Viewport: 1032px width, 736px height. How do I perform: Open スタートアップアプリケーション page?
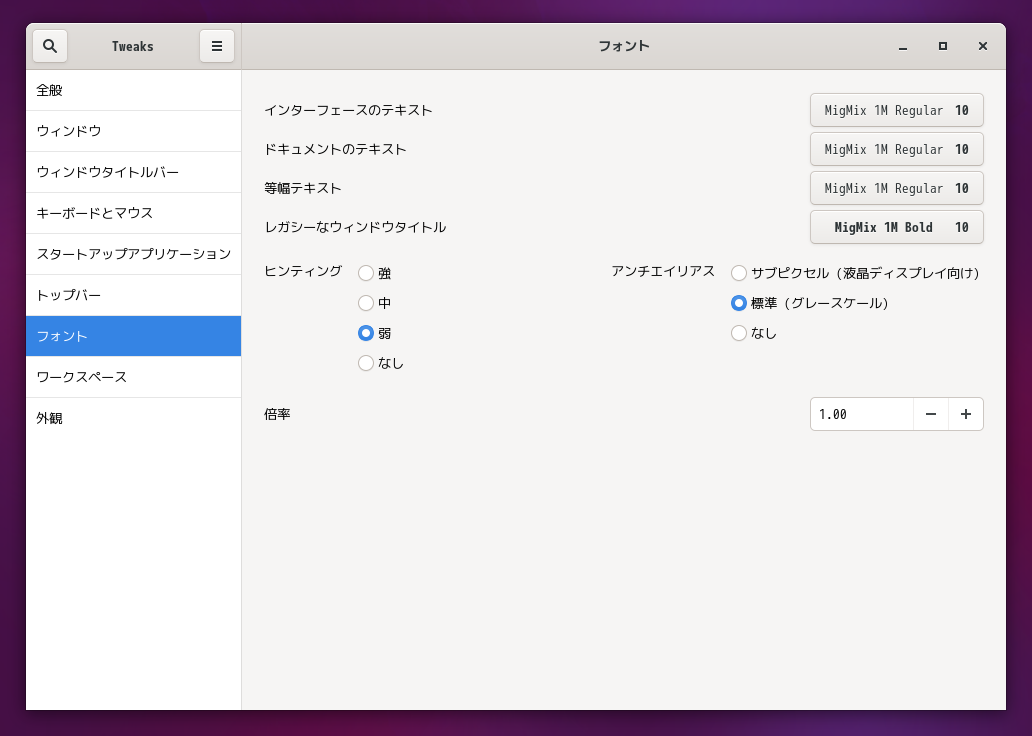point(134,254)
